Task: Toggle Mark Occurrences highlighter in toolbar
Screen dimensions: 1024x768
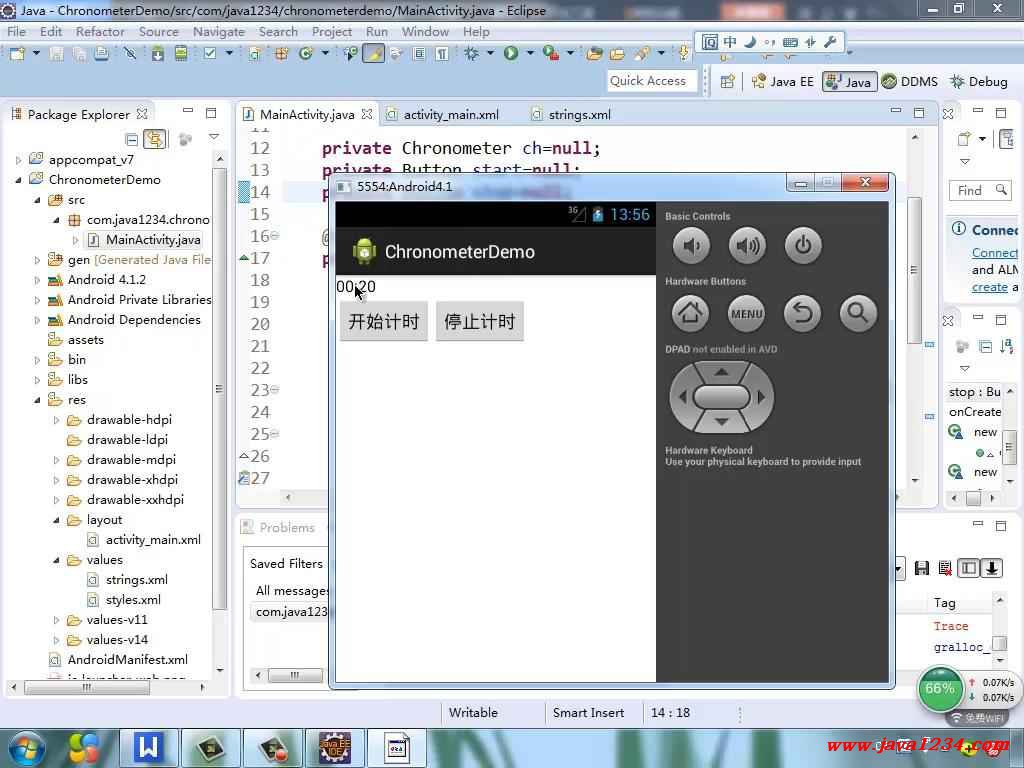Action: (374, 54)
